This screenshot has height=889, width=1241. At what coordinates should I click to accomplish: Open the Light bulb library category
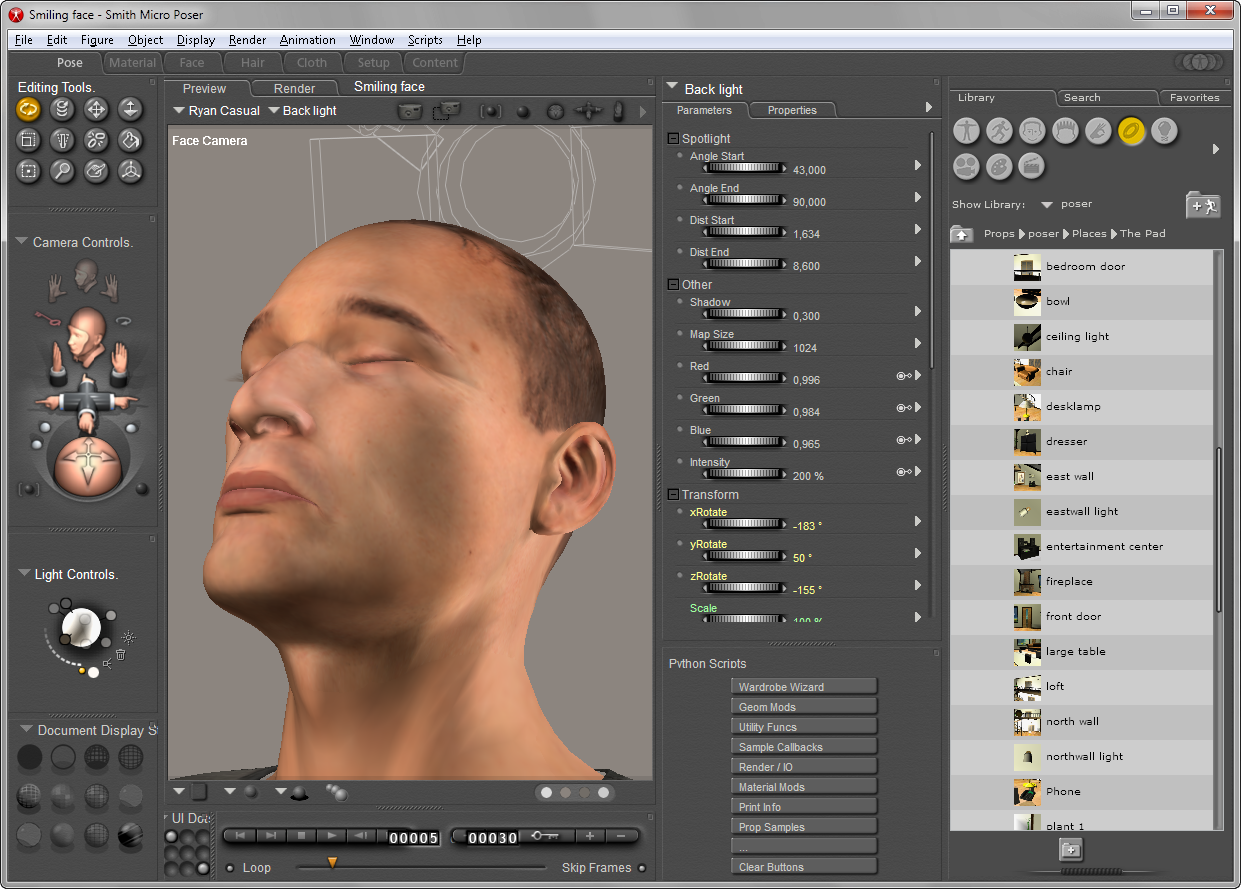tap(1163, 130)
